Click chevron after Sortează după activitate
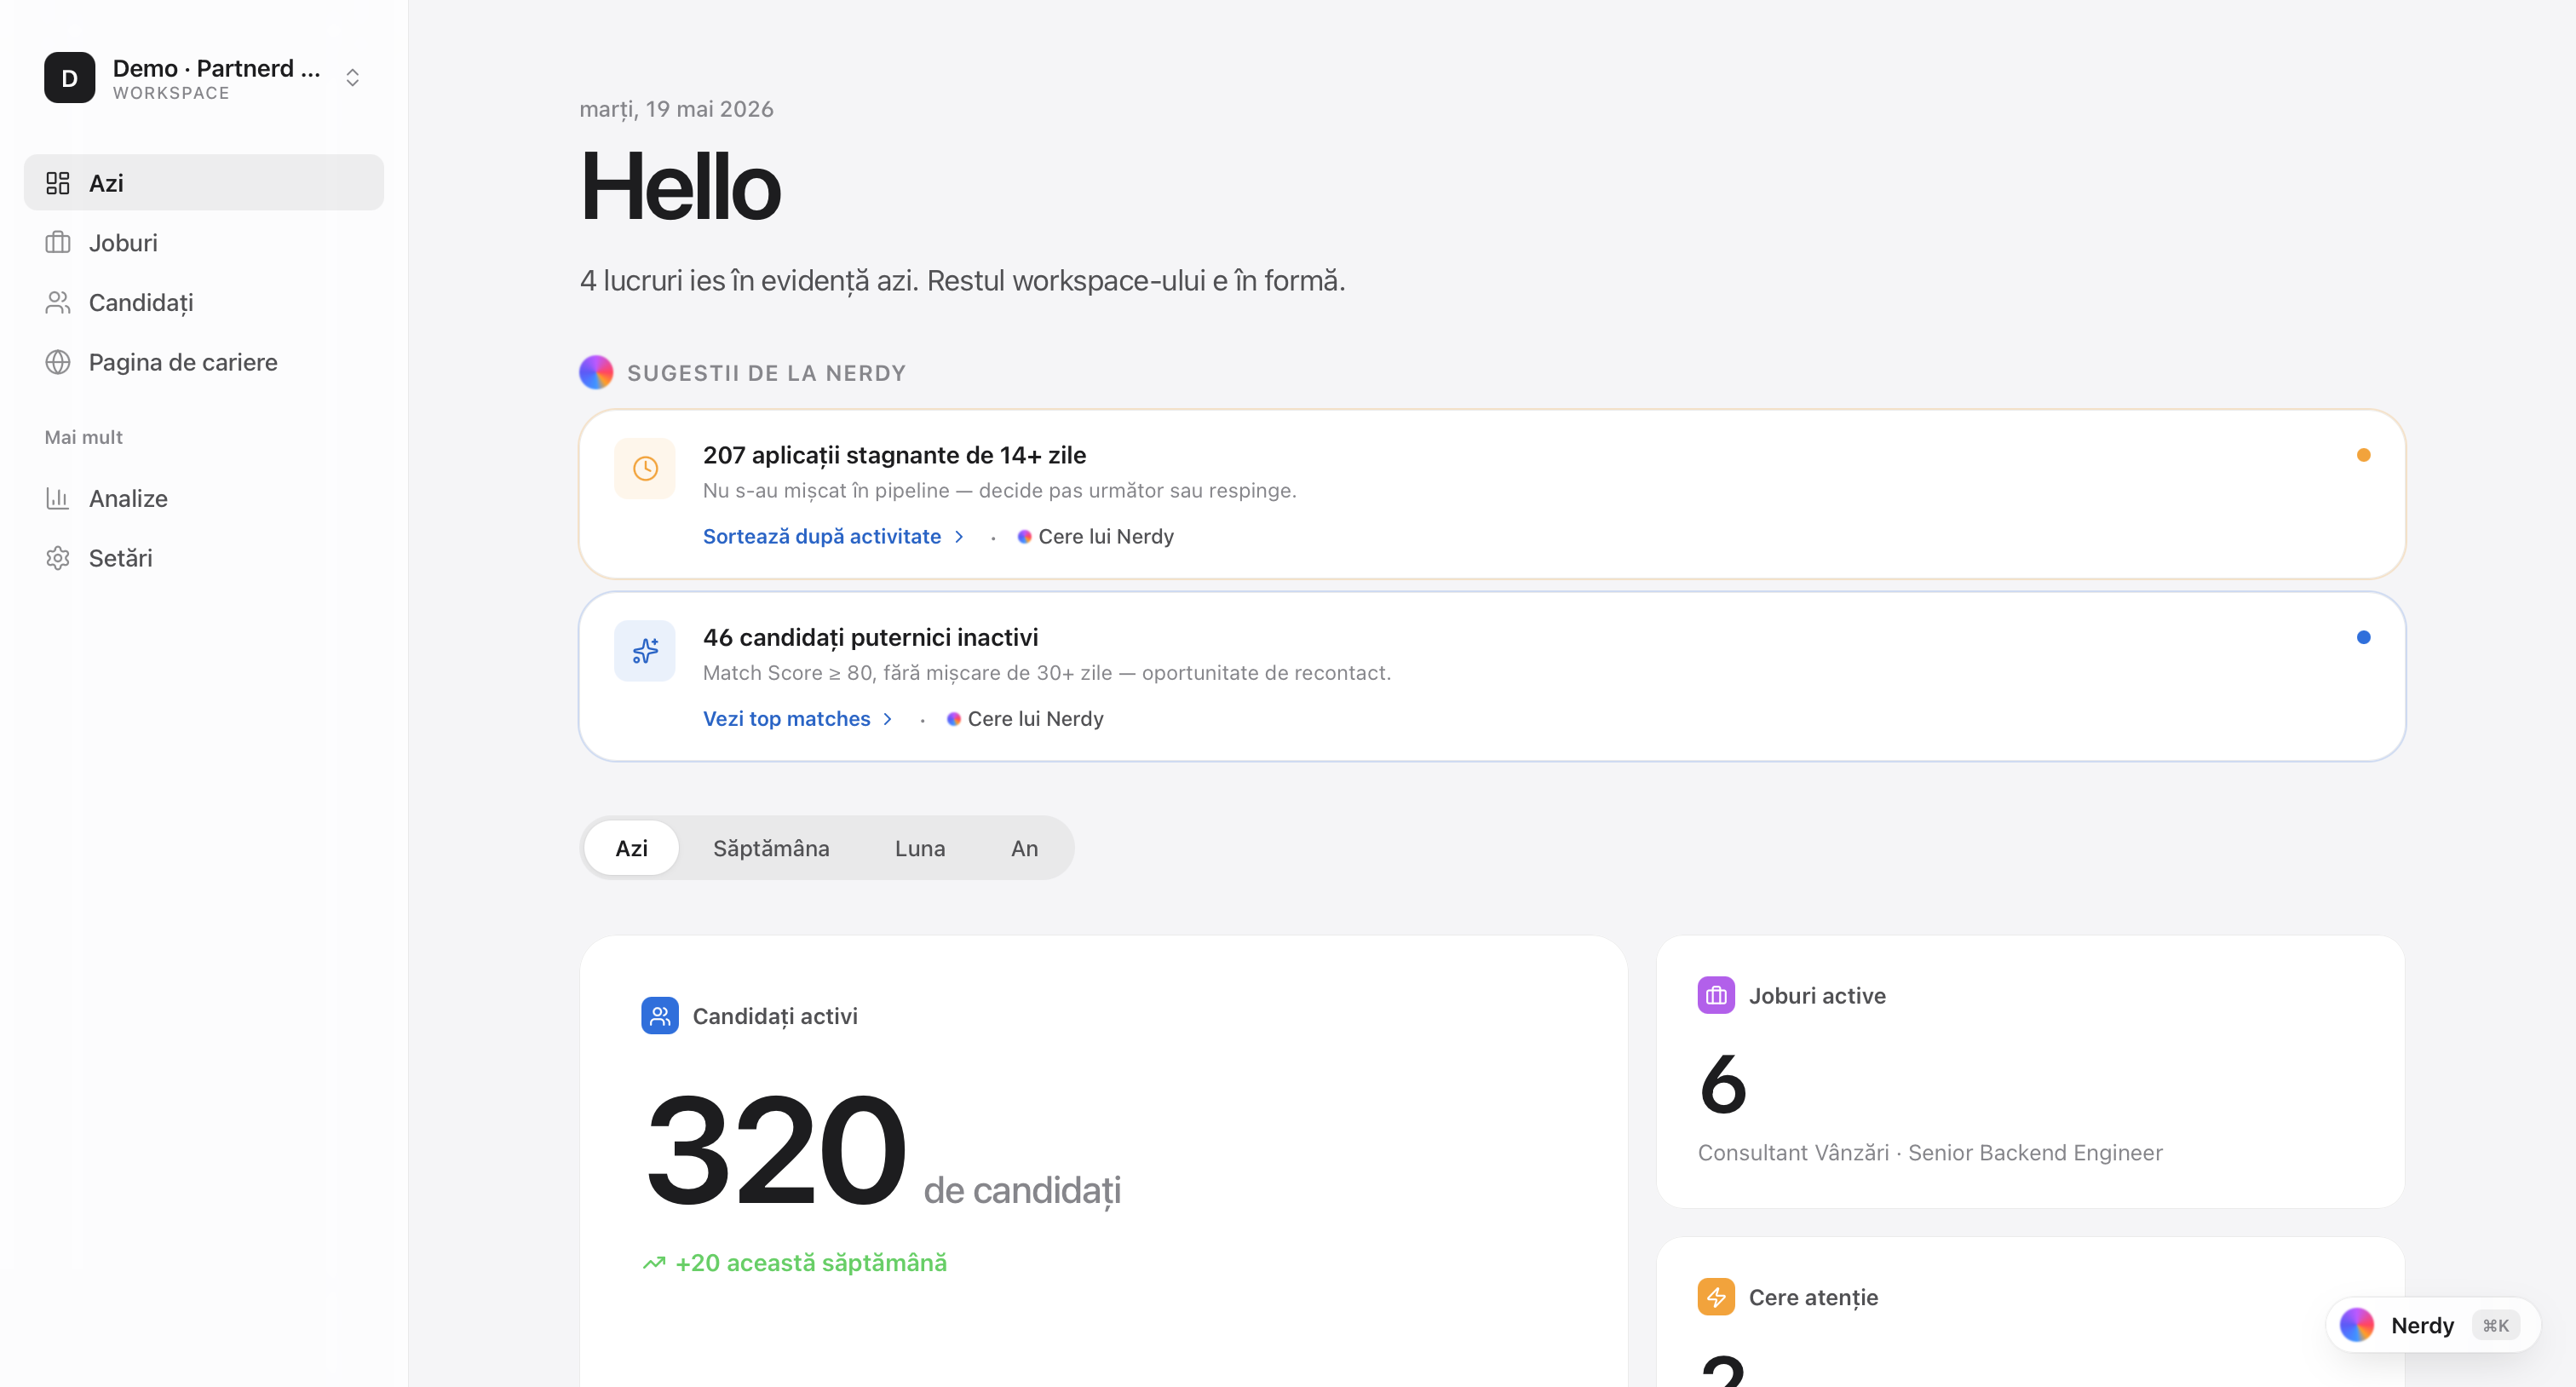The width and height of the screenshot is (2576, 1387). [x=959, y=537]
